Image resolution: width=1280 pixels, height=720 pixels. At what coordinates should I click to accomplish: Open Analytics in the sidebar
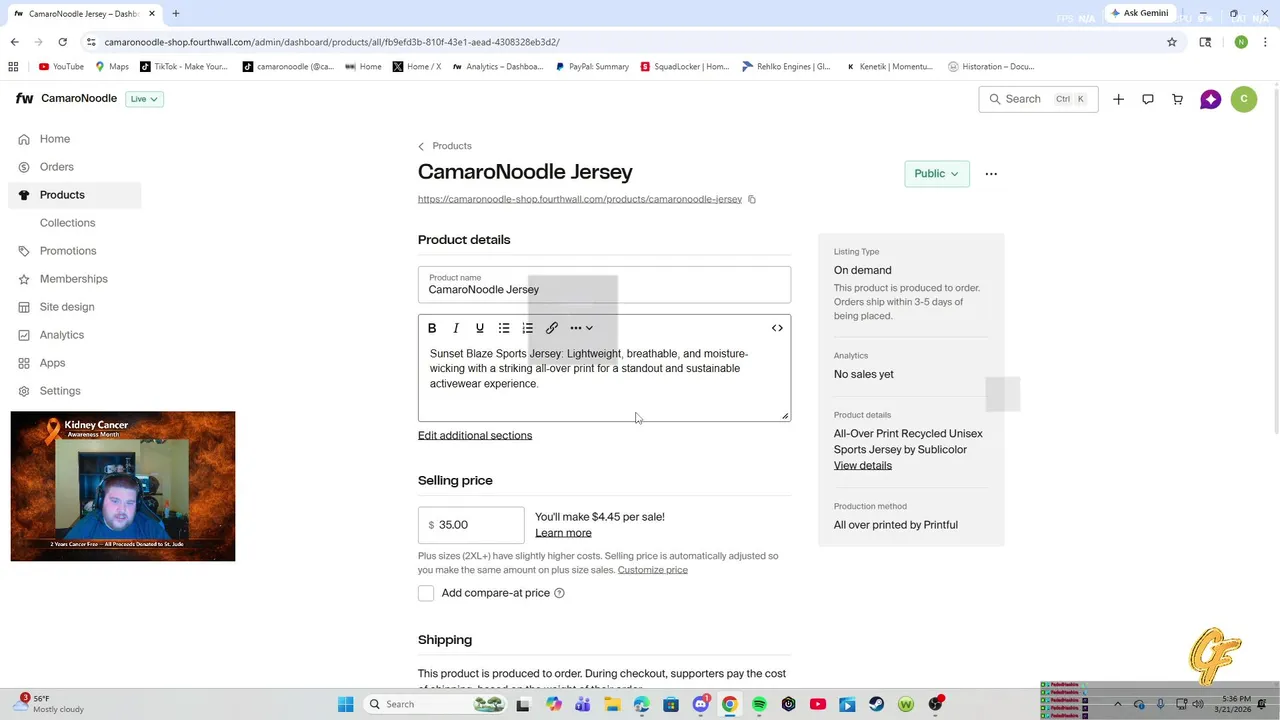pos(75,335)
